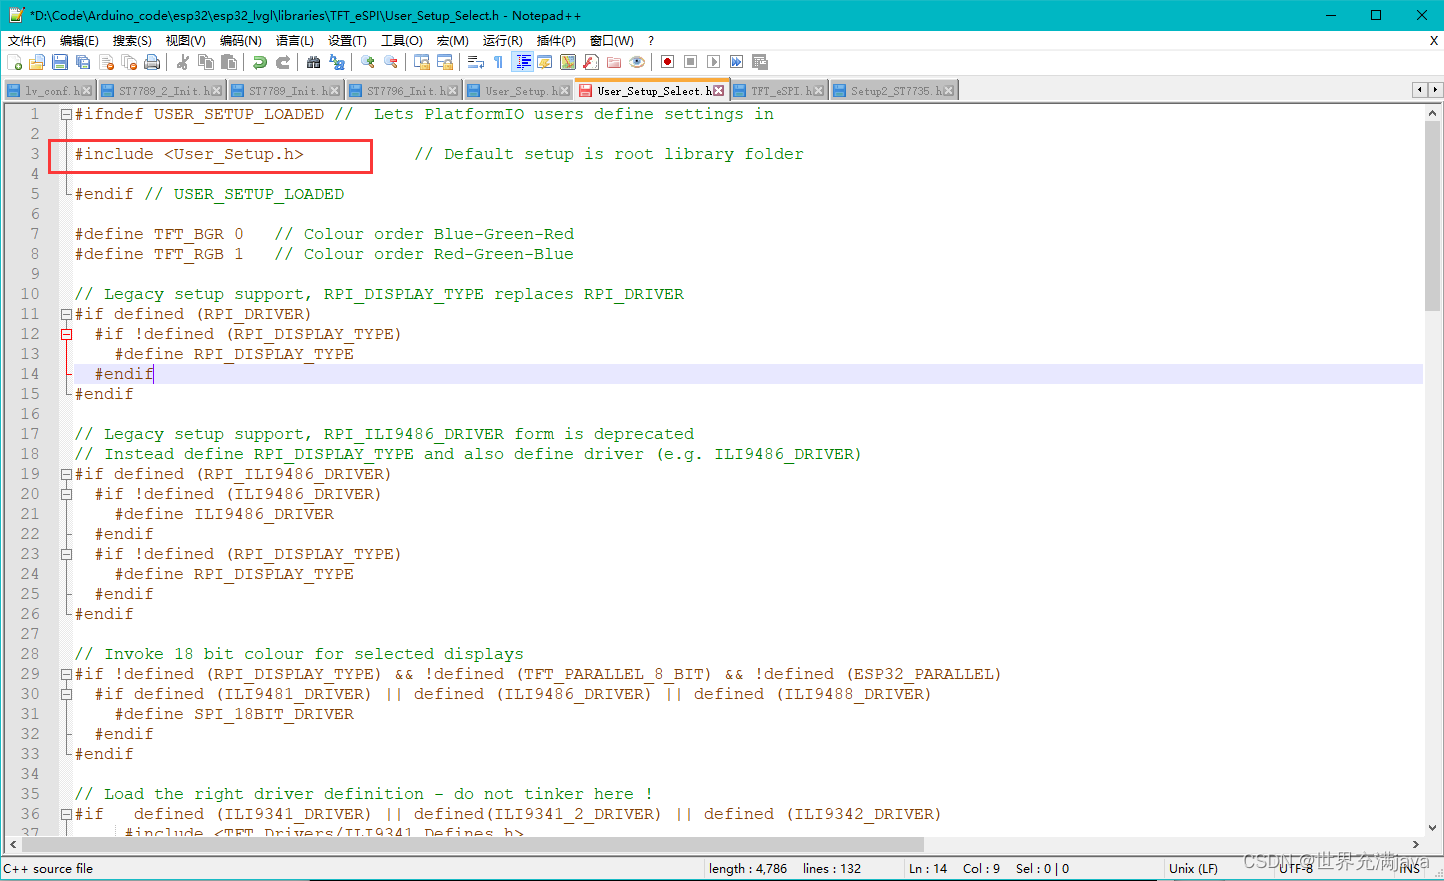
Task: Toggle file monitoring eye icon
Action: click(x=637, y=62)
